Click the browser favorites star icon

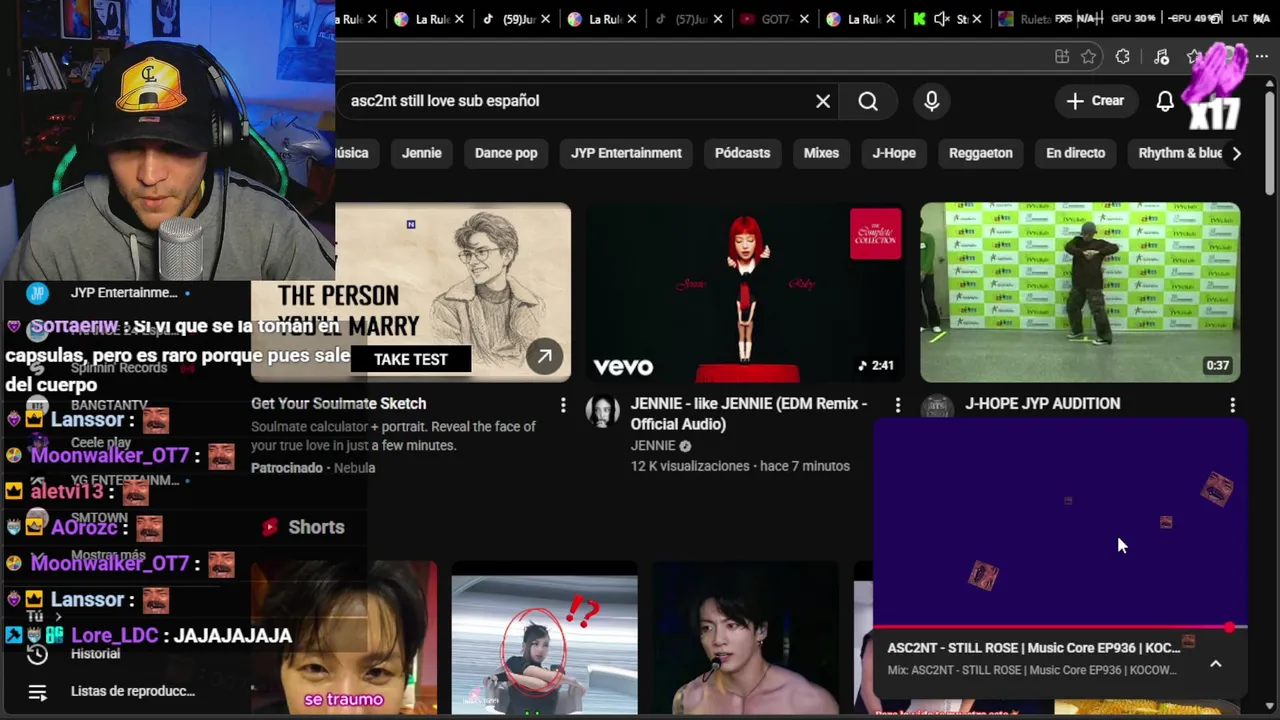coord(1089,57)
